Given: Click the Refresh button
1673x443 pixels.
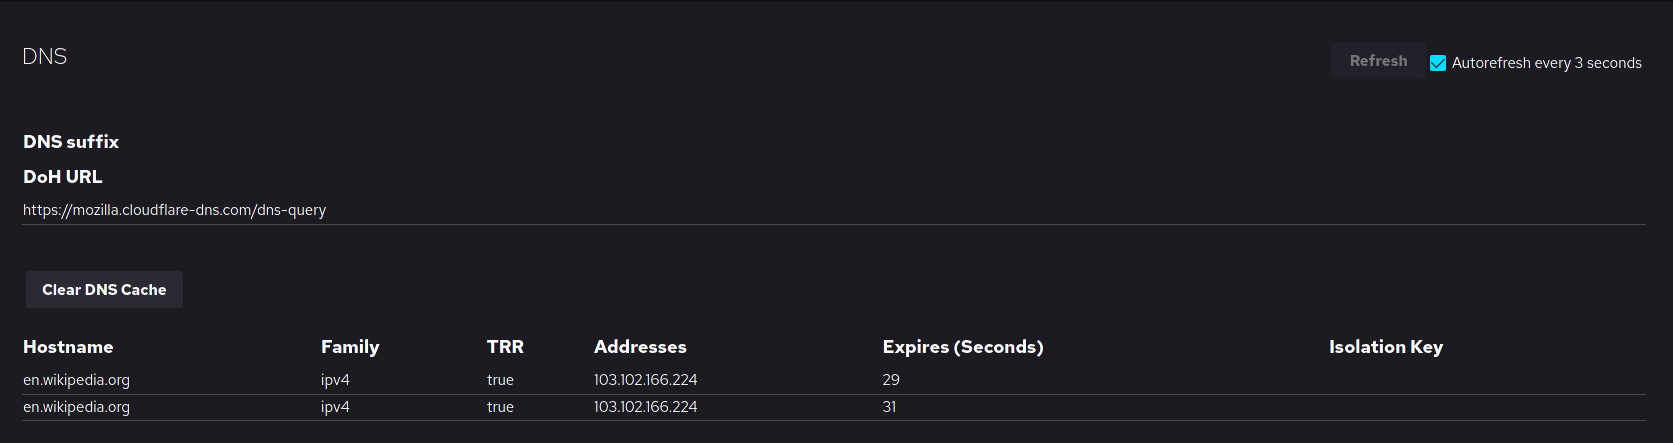Looking at the screenshot, I should pyautogui.click(x=1377, y=61).
